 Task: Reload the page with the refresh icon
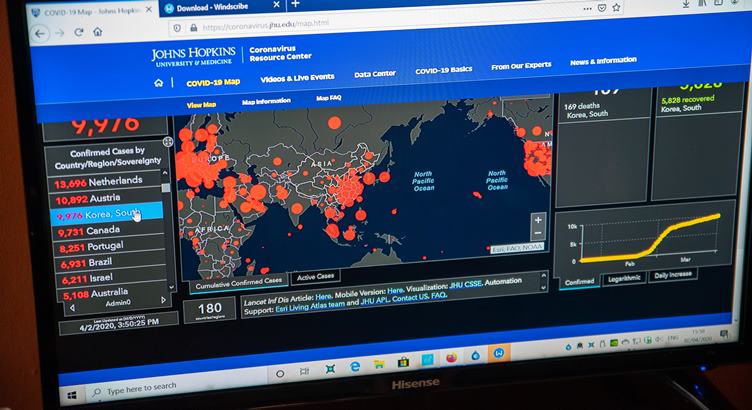79,32
